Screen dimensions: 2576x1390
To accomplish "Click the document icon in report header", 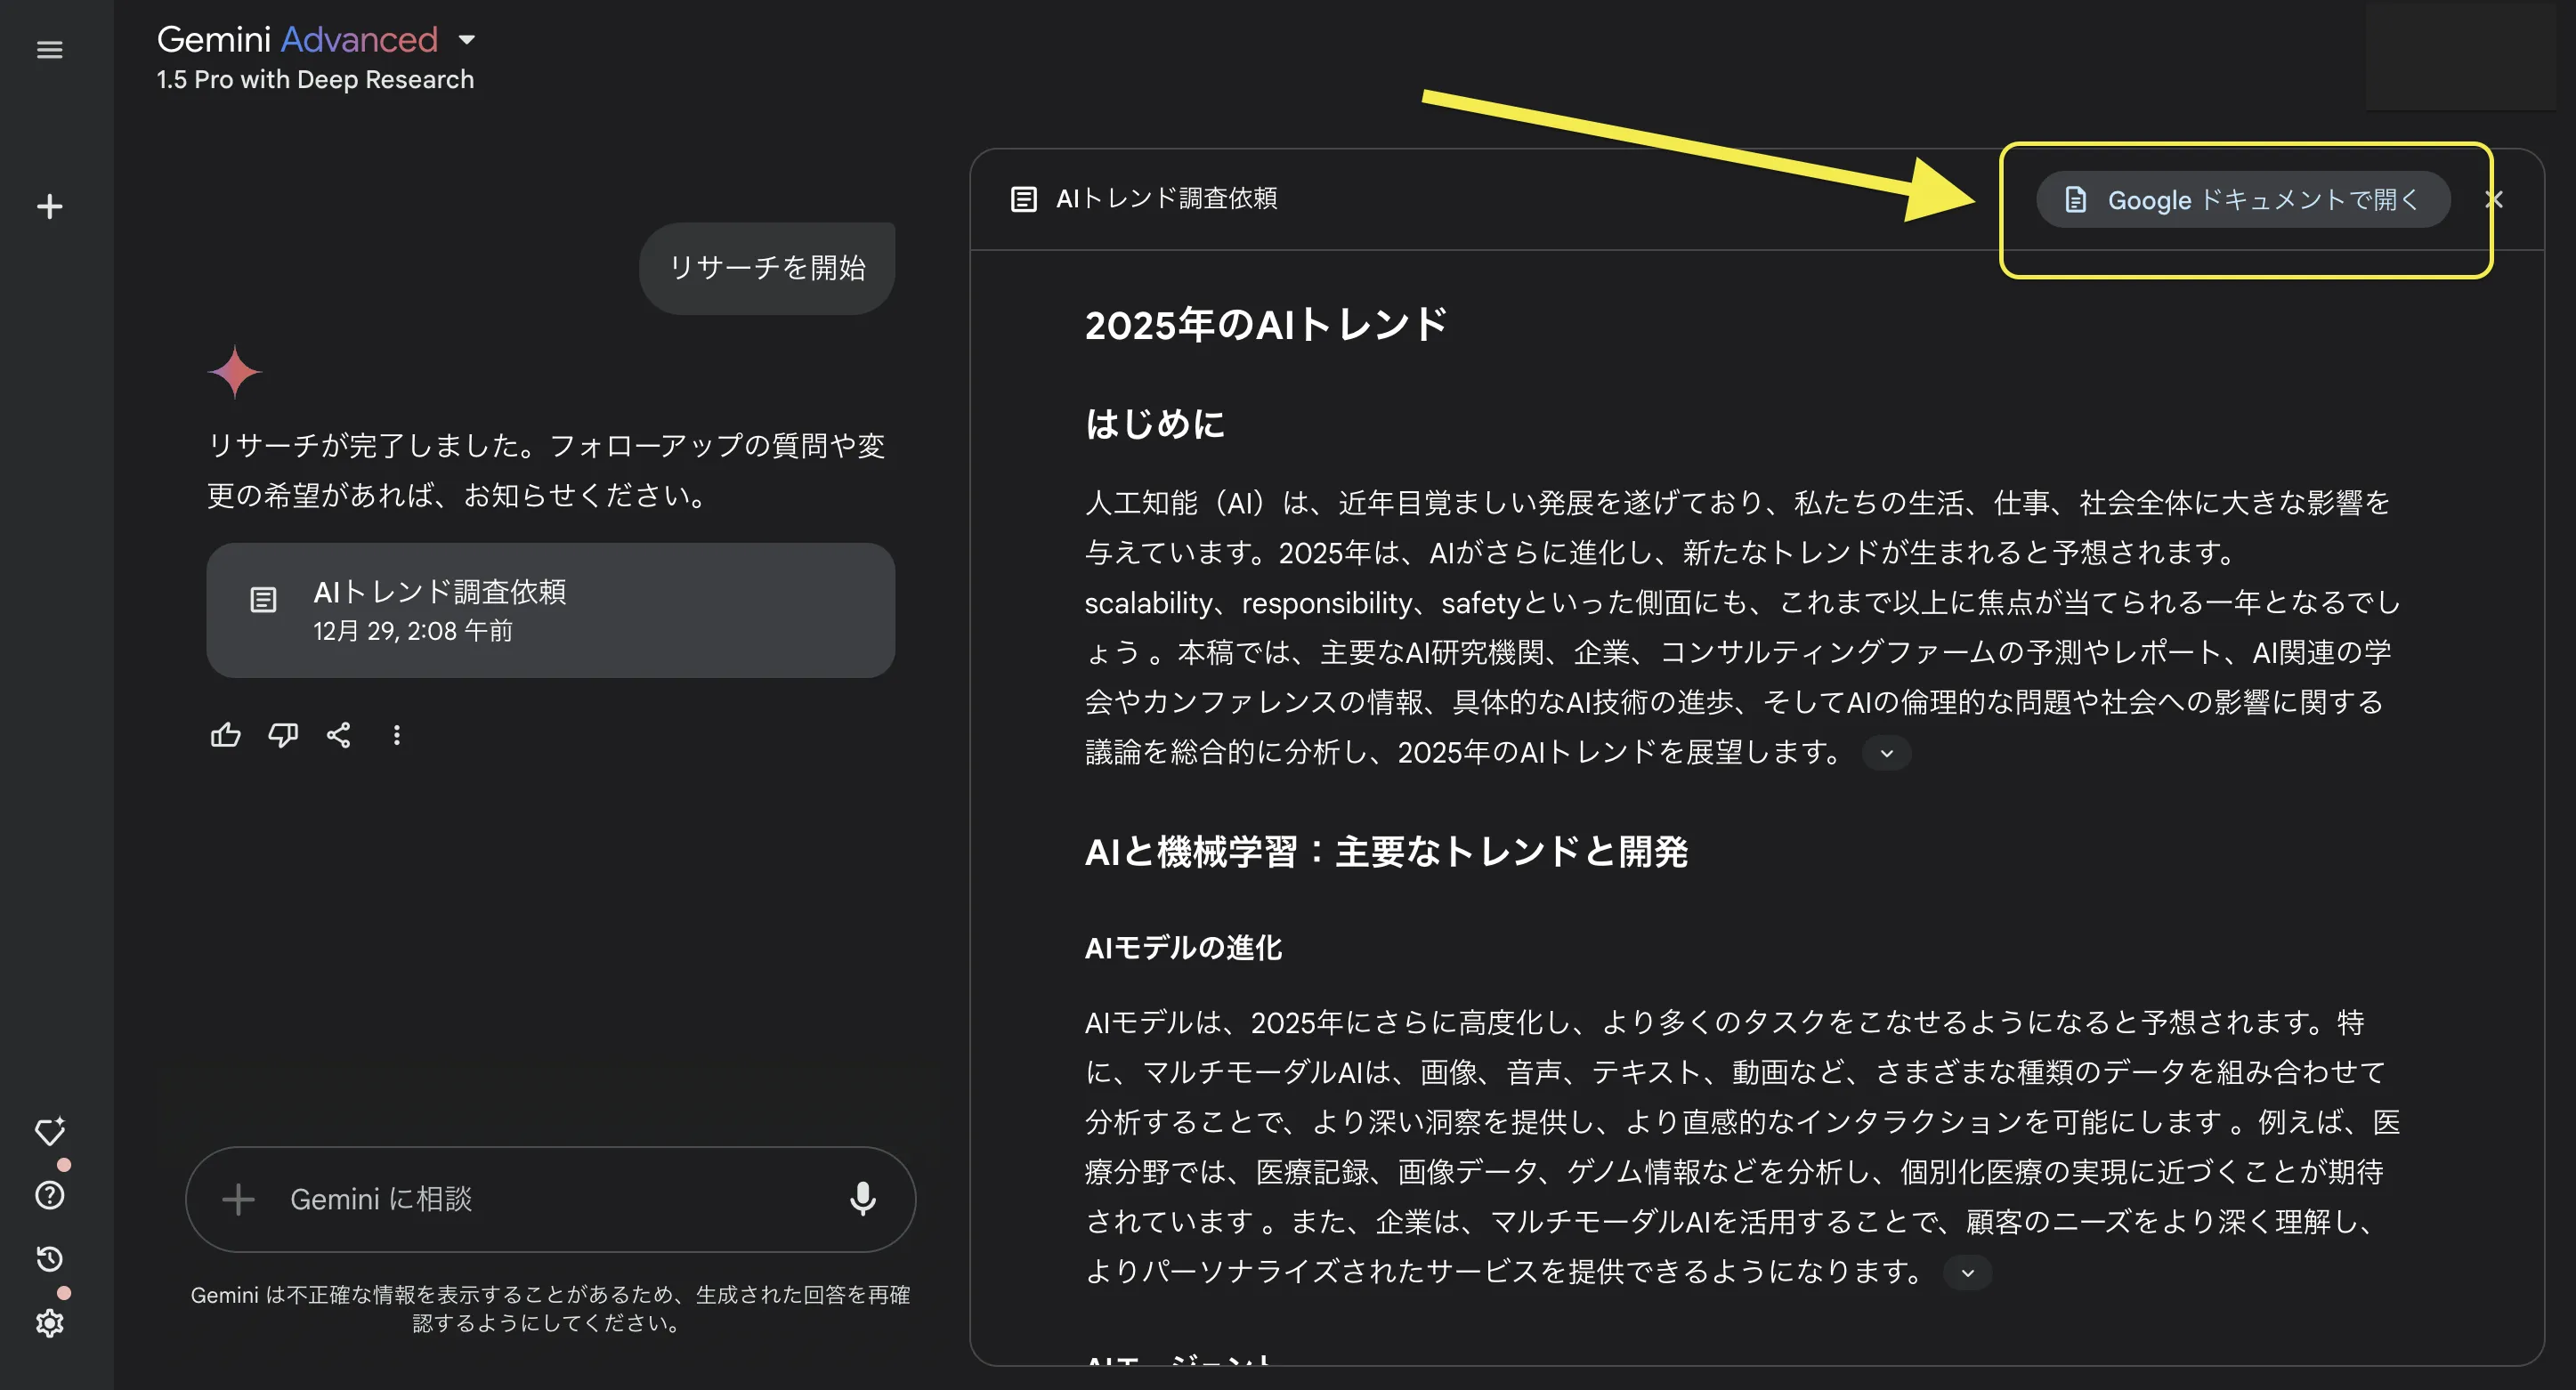I will pyautogui.click(x=1023, y=199).
